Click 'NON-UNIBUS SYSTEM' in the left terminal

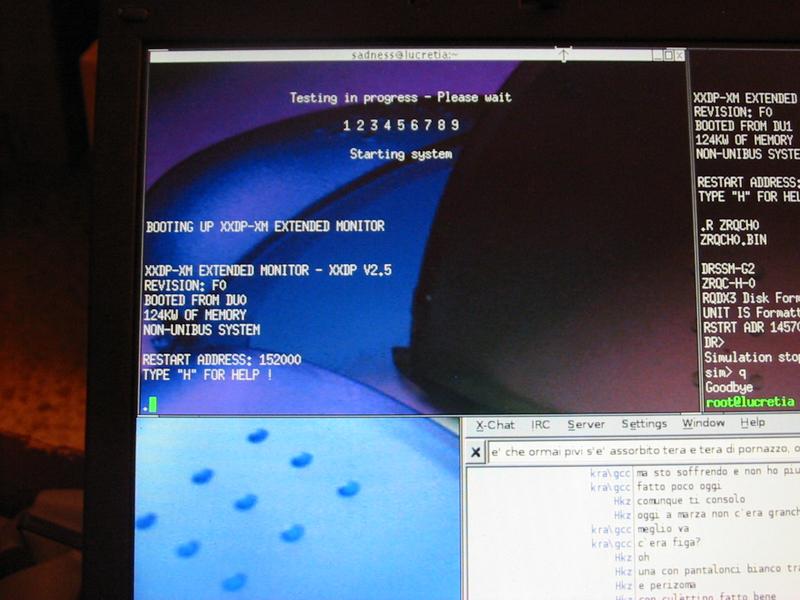click(x=202, y=330)
